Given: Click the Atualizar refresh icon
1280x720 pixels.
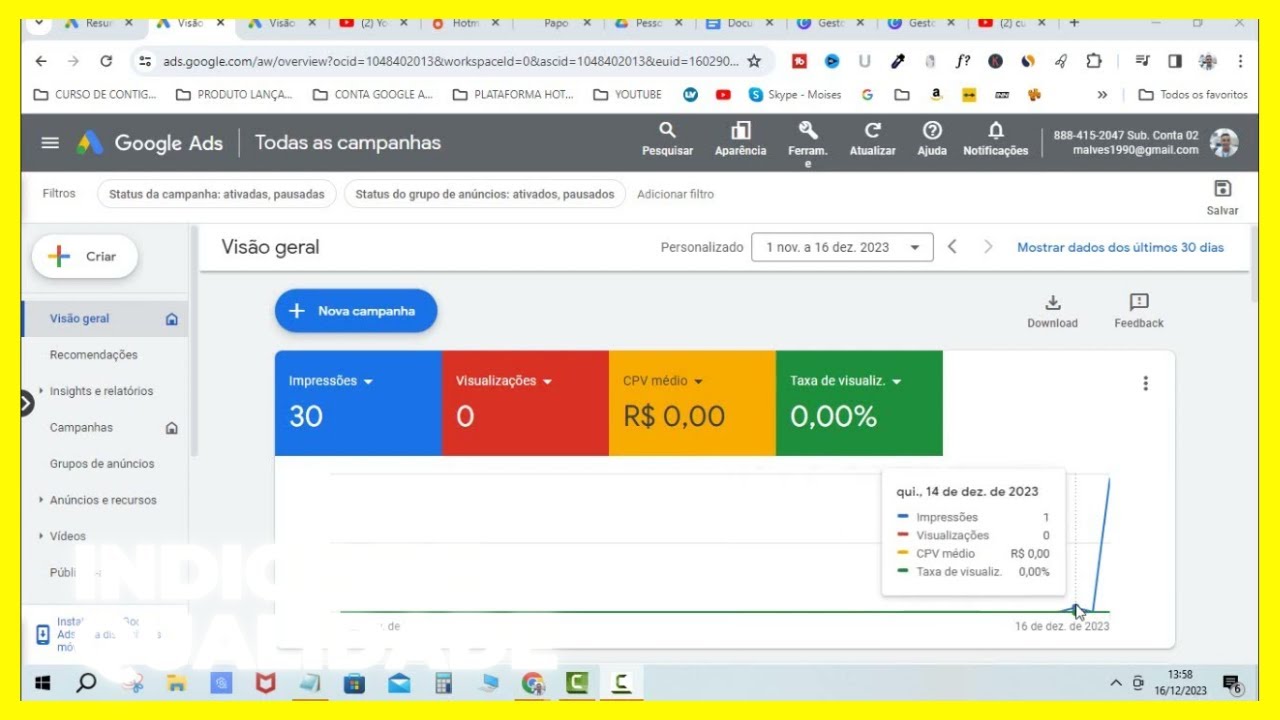Looking at the screenshot, I should pyautogui.click(x=873, y=131).
